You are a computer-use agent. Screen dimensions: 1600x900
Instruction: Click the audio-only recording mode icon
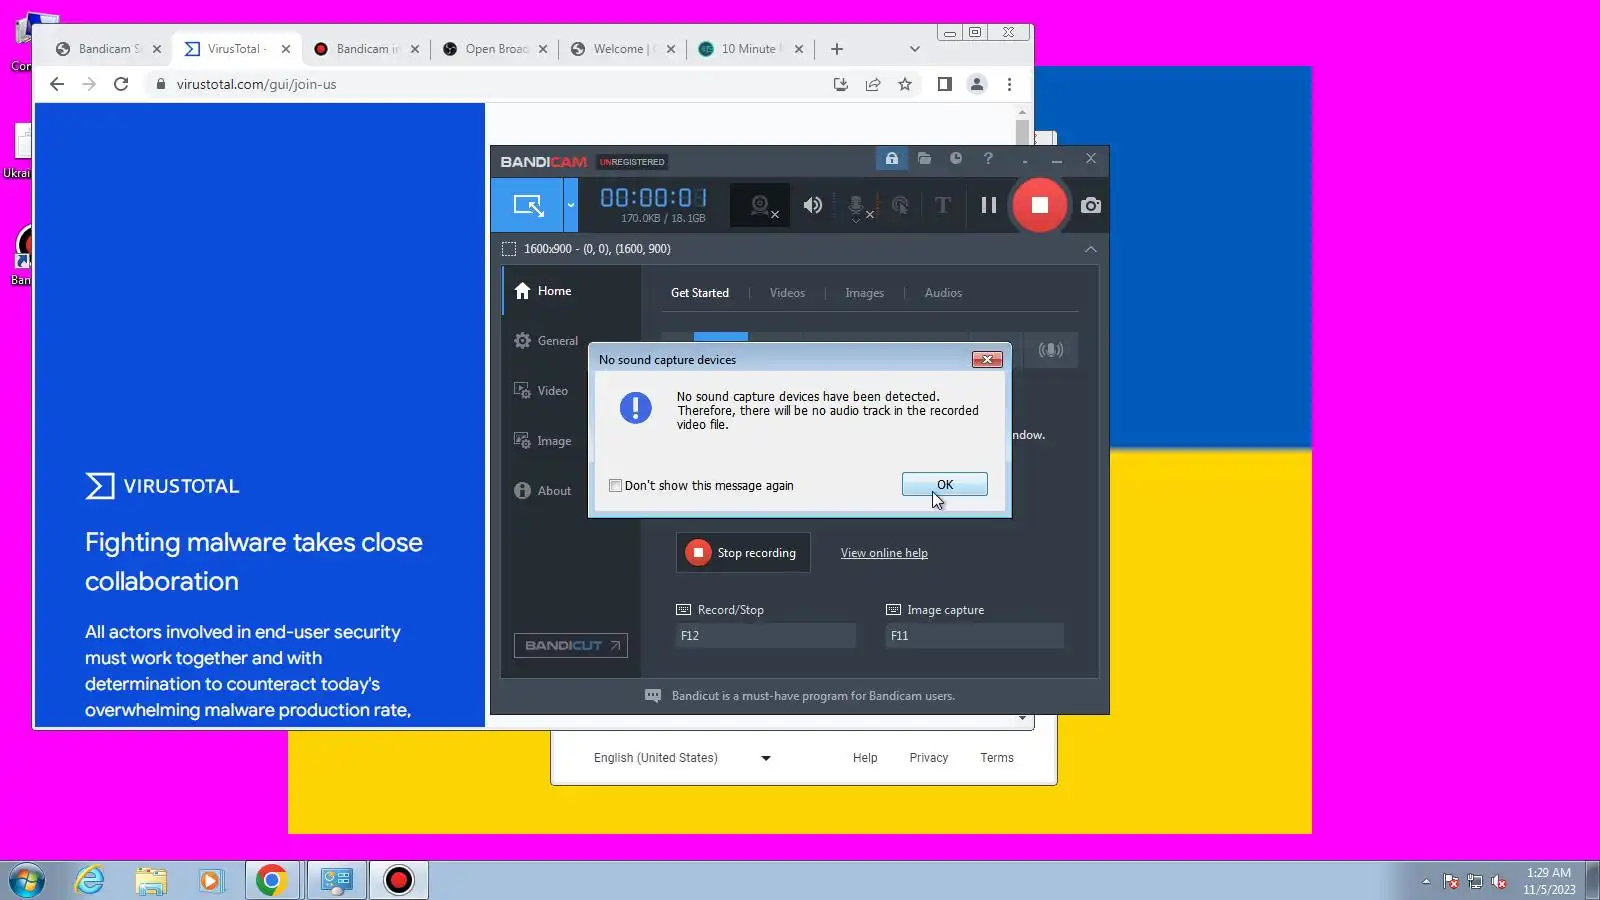1050,350
